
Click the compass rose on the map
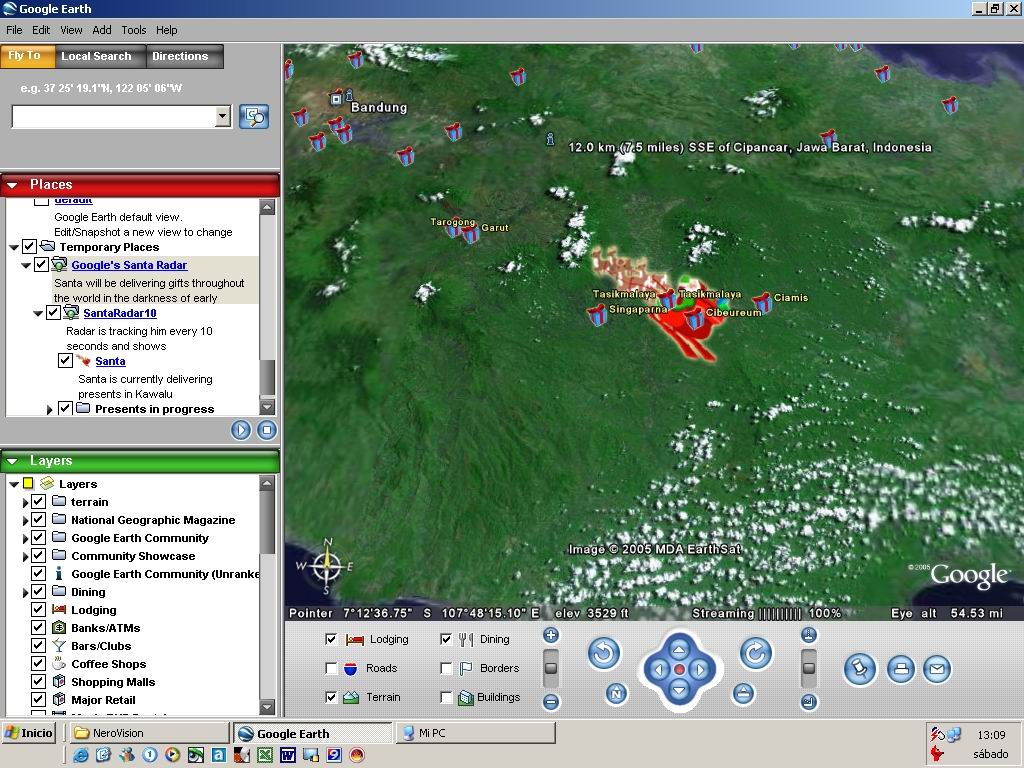(327, 566)
